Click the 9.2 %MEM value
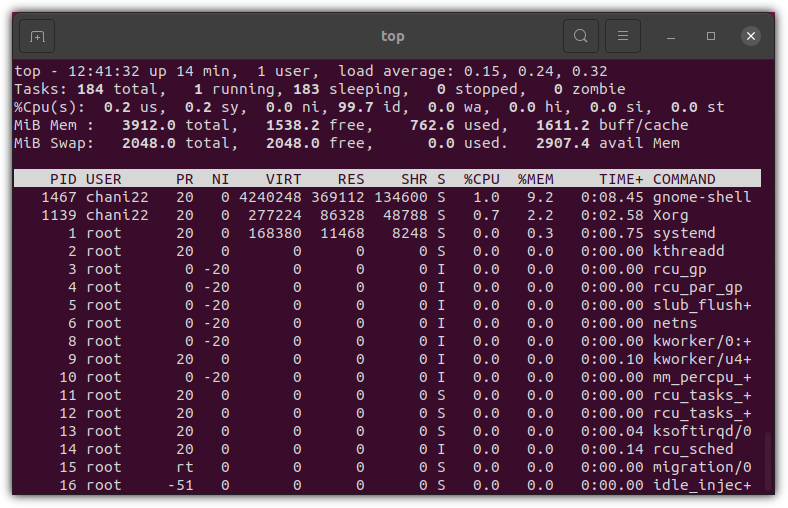 pos(540,197)
